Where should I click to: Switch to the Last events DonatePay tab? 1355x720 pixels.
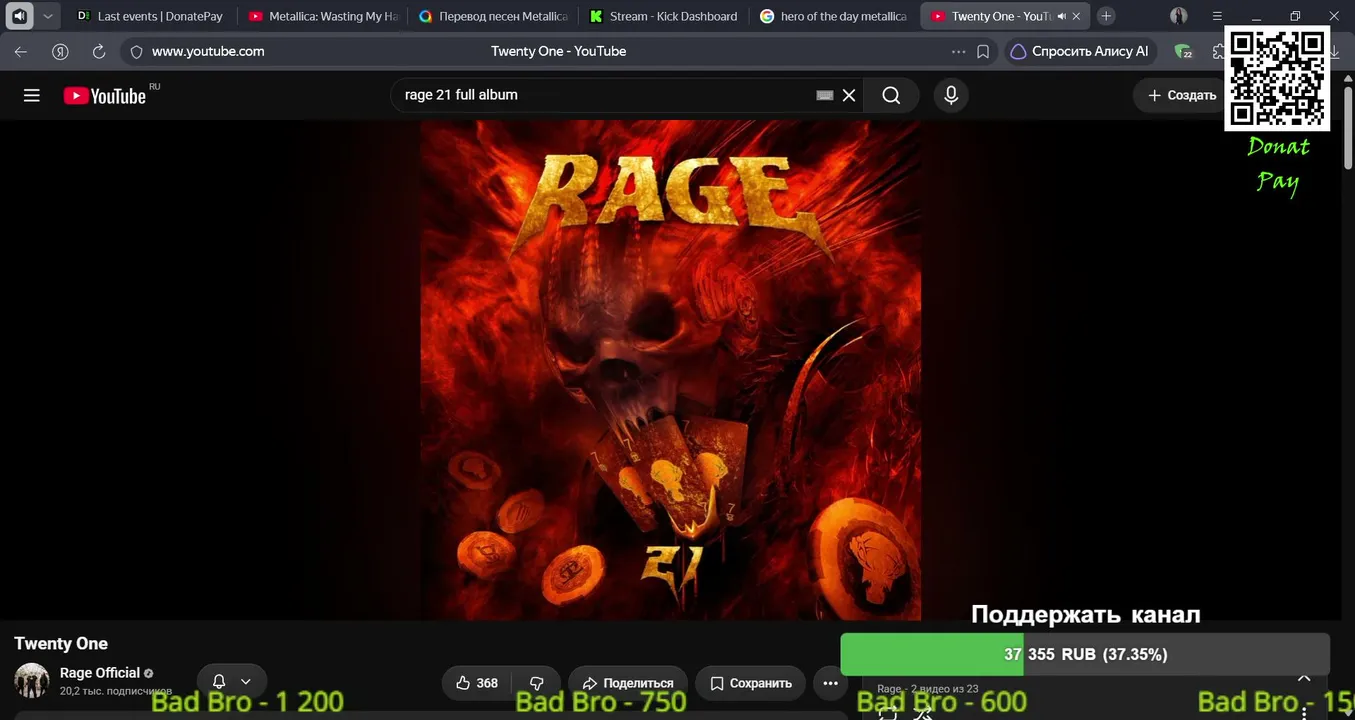[x=150, y=16]
